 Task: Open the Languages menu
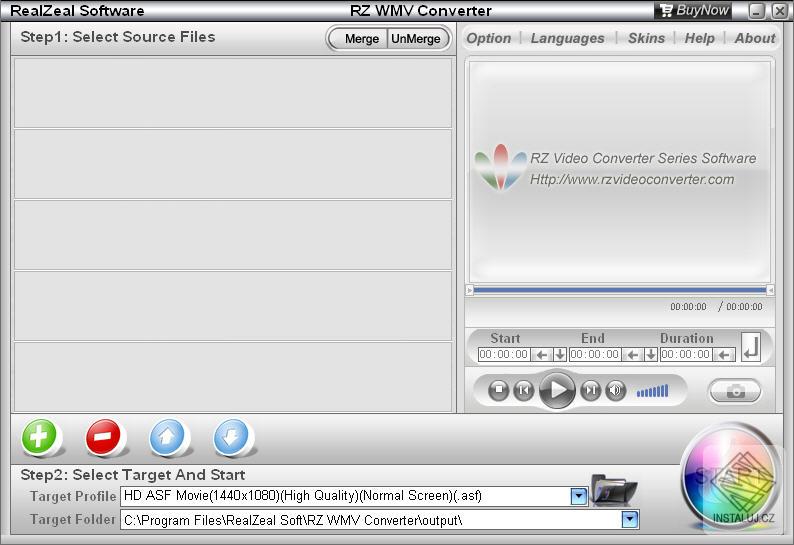pyautogui.click(x=567, y=38)
